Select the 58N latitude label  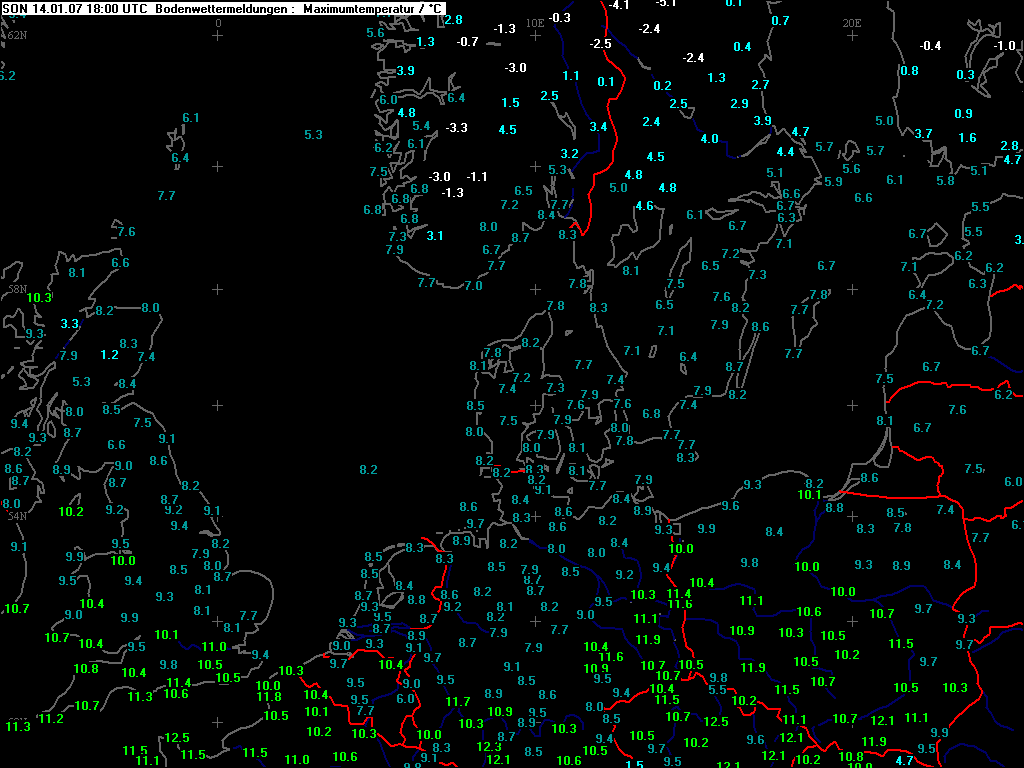17,289
